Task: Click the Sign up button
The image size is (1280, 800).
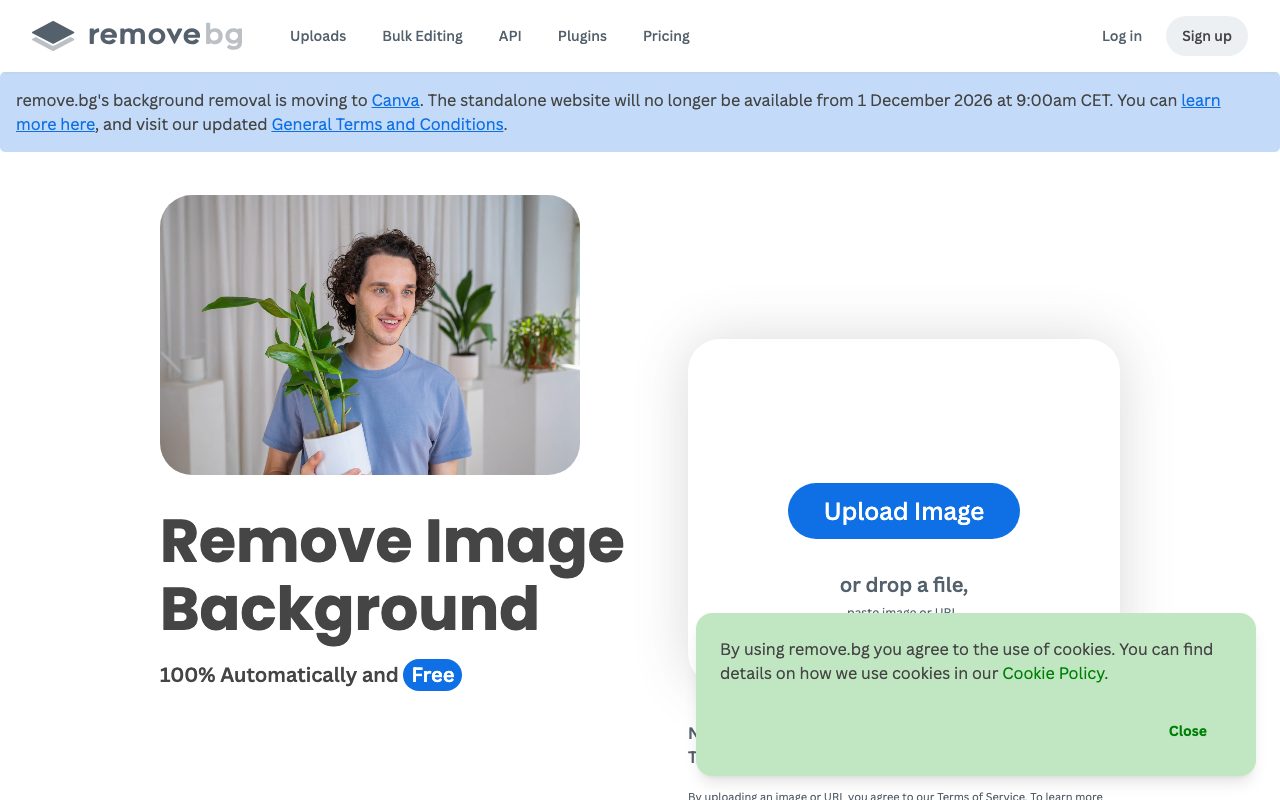Action: pos(1207,36)
